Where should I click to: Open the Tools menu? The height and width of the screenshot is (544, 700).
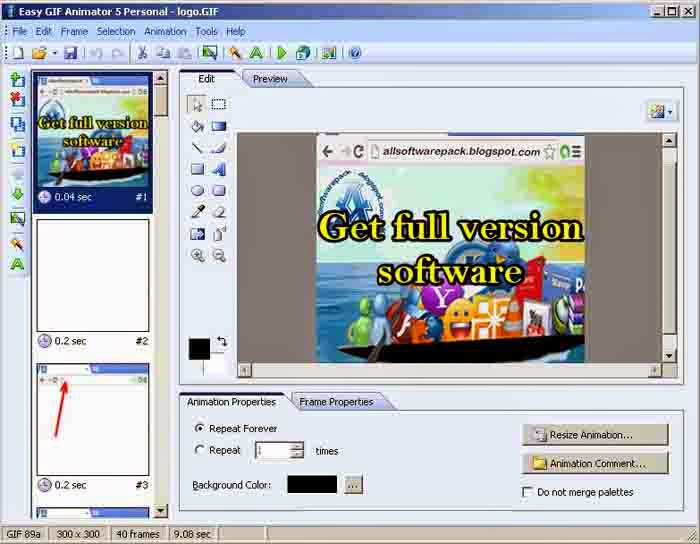tap(206, 31)
